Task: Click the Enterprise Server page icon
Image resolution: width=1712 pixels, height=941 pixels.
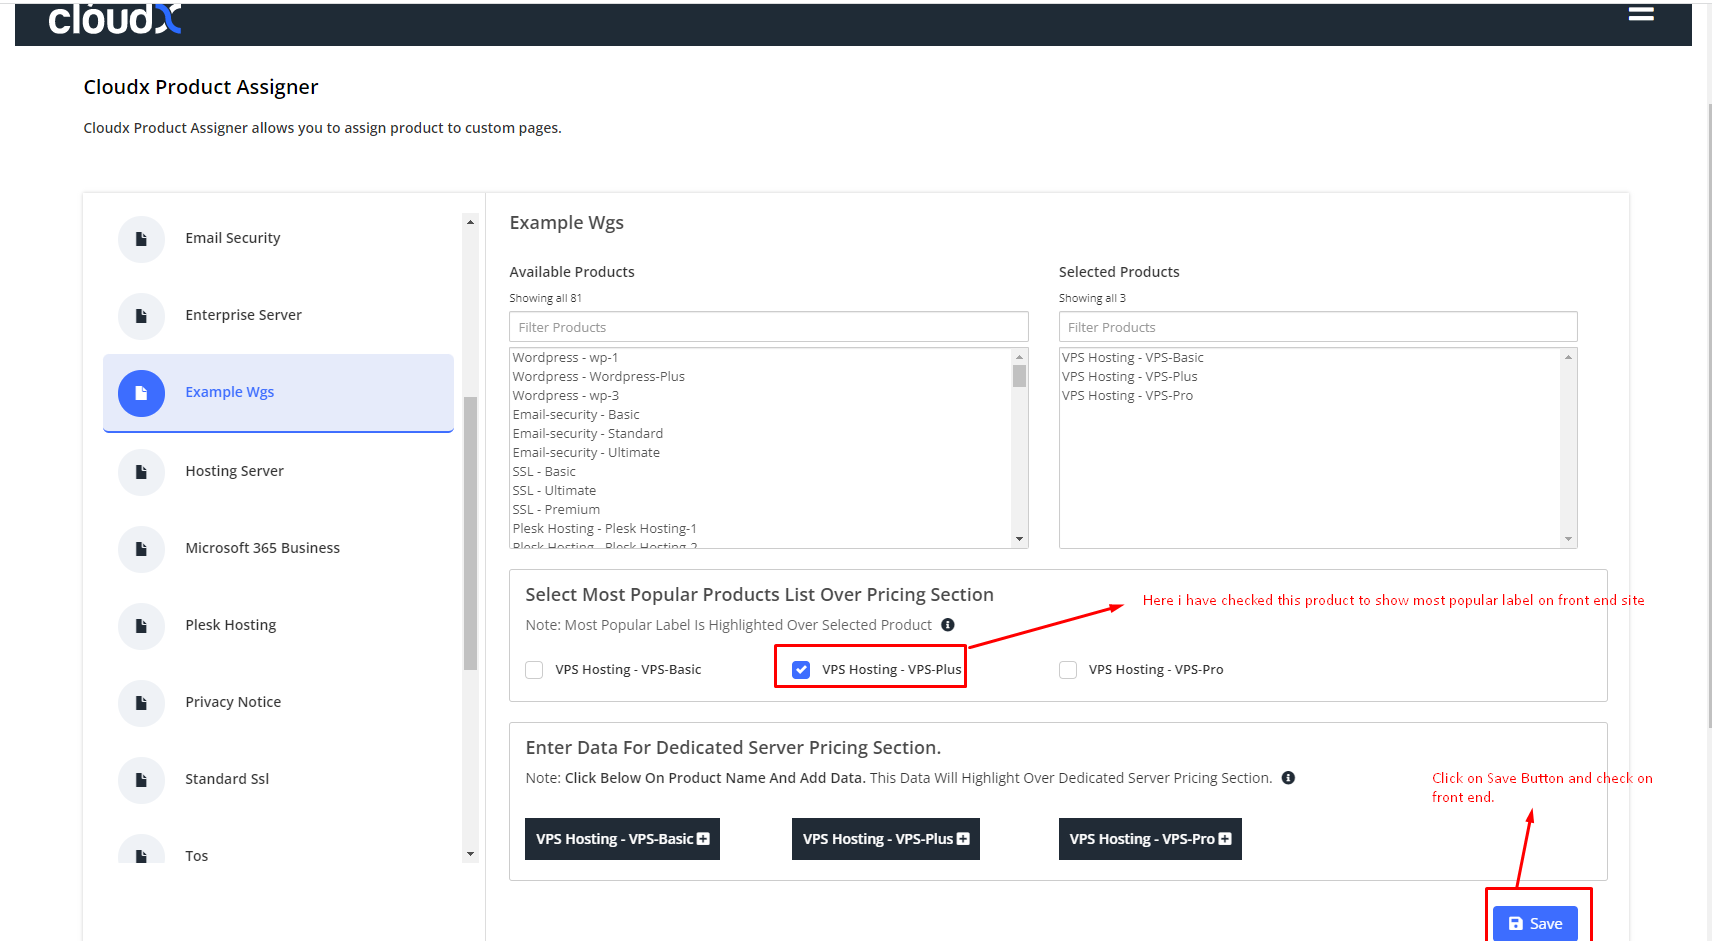Action: coord(141,316)
